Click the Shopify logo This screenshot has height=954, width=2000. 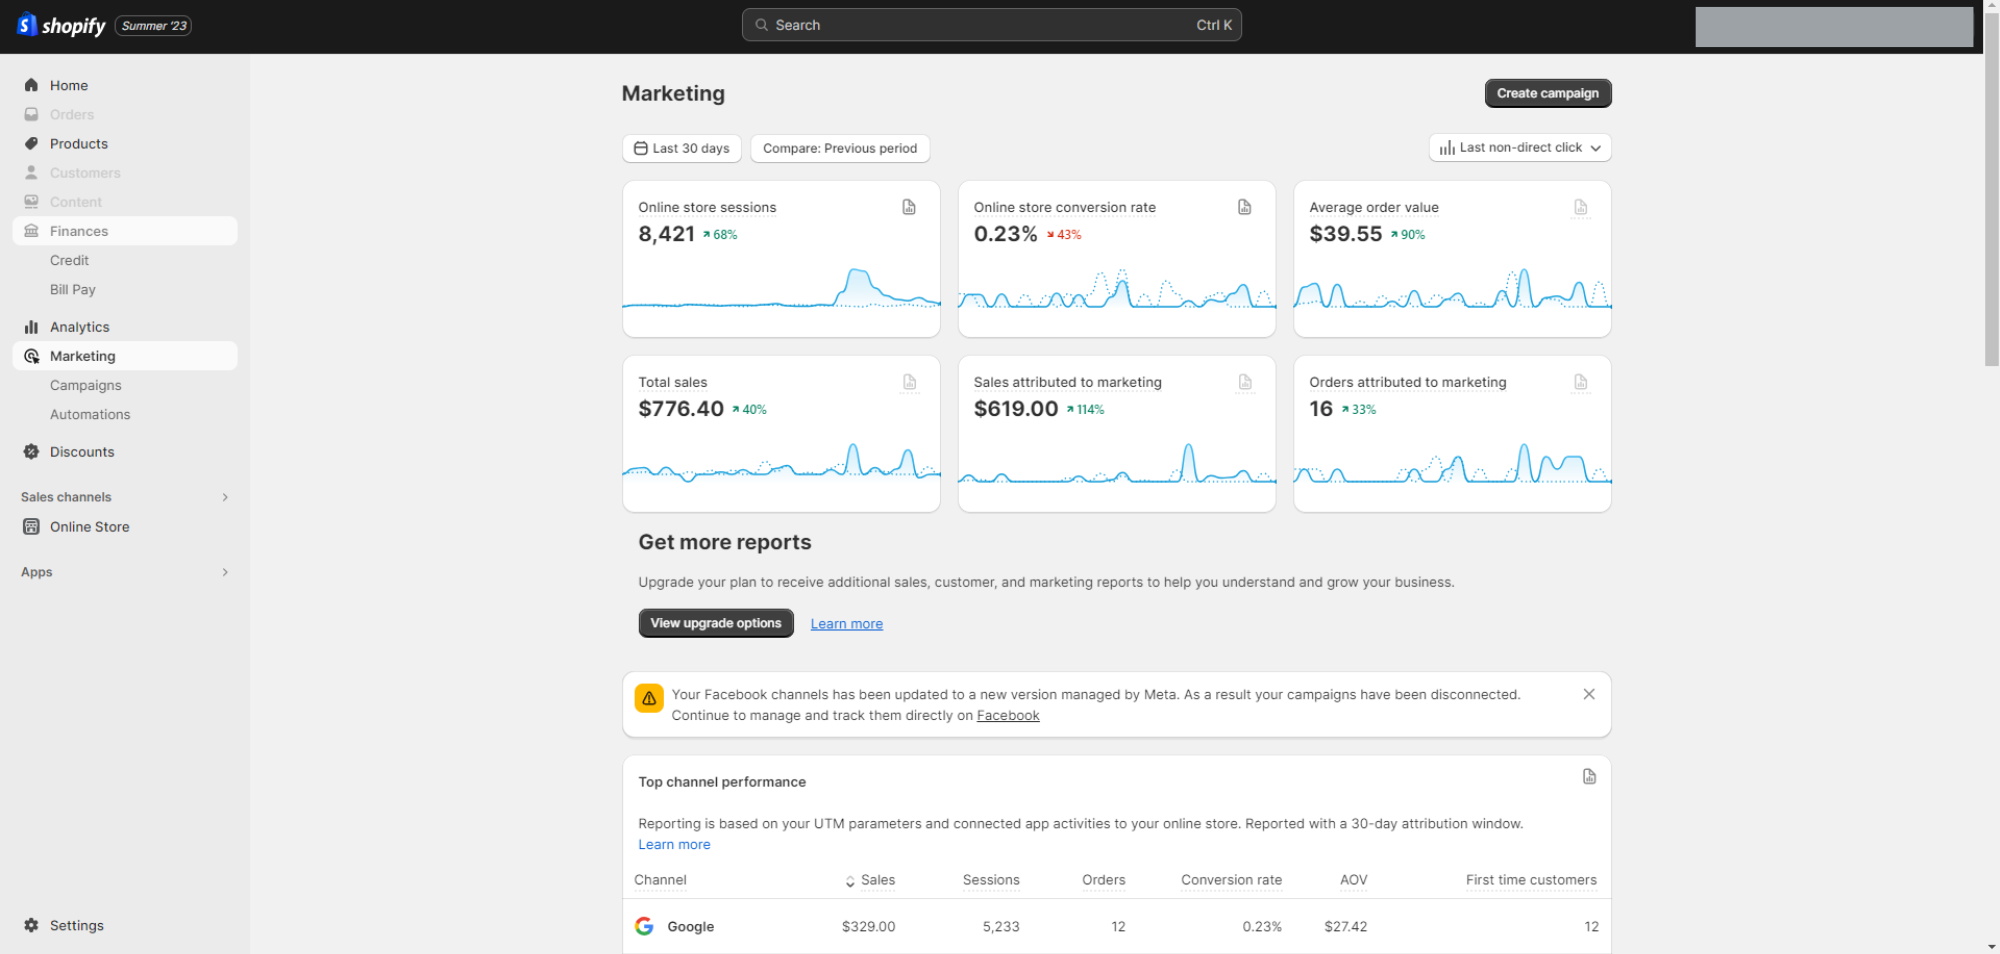[x=62, y=25]
